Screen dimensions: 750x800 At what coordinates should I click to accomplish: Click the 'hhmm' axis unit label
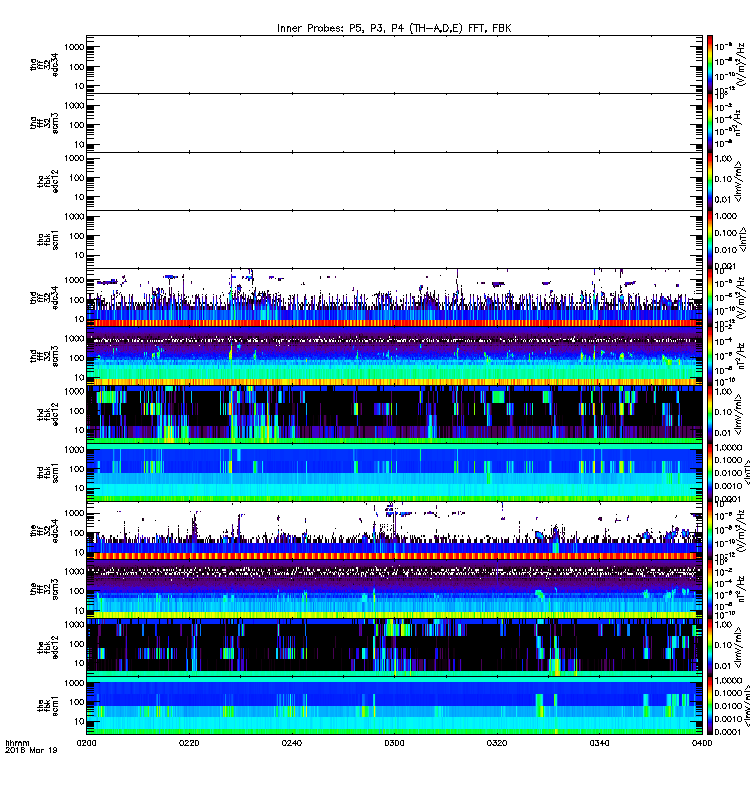(x=17, y=743)
